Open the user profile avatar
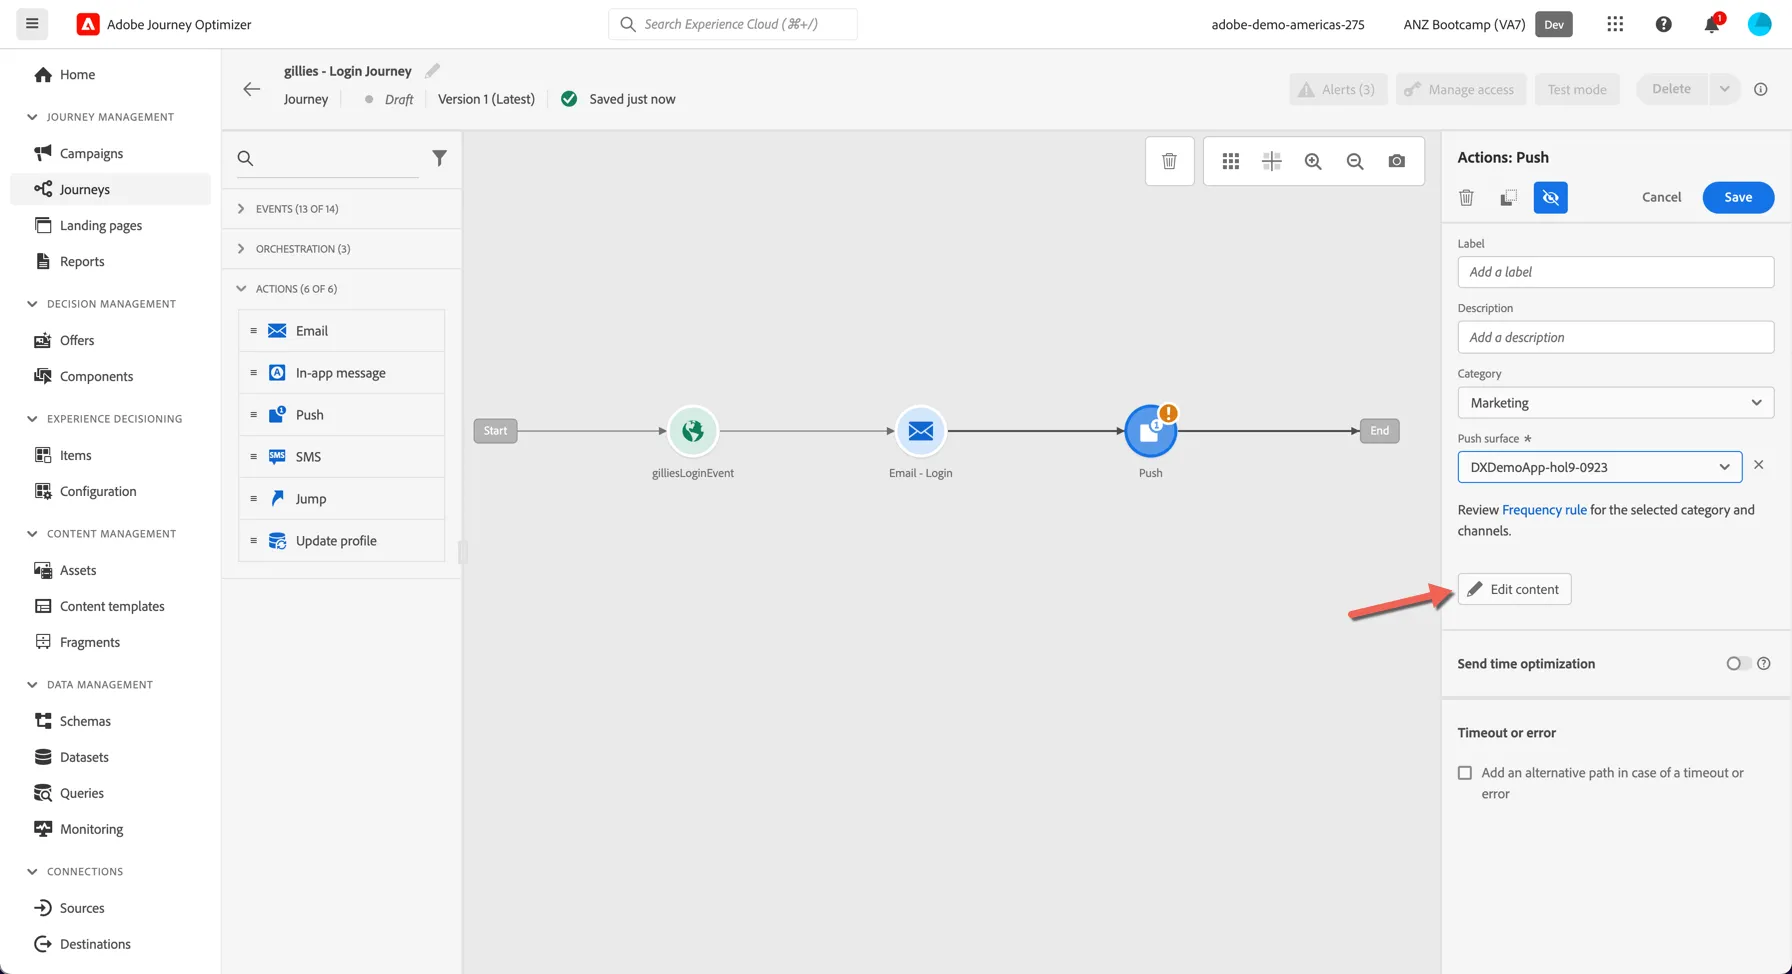 (x=1760, y=24)
